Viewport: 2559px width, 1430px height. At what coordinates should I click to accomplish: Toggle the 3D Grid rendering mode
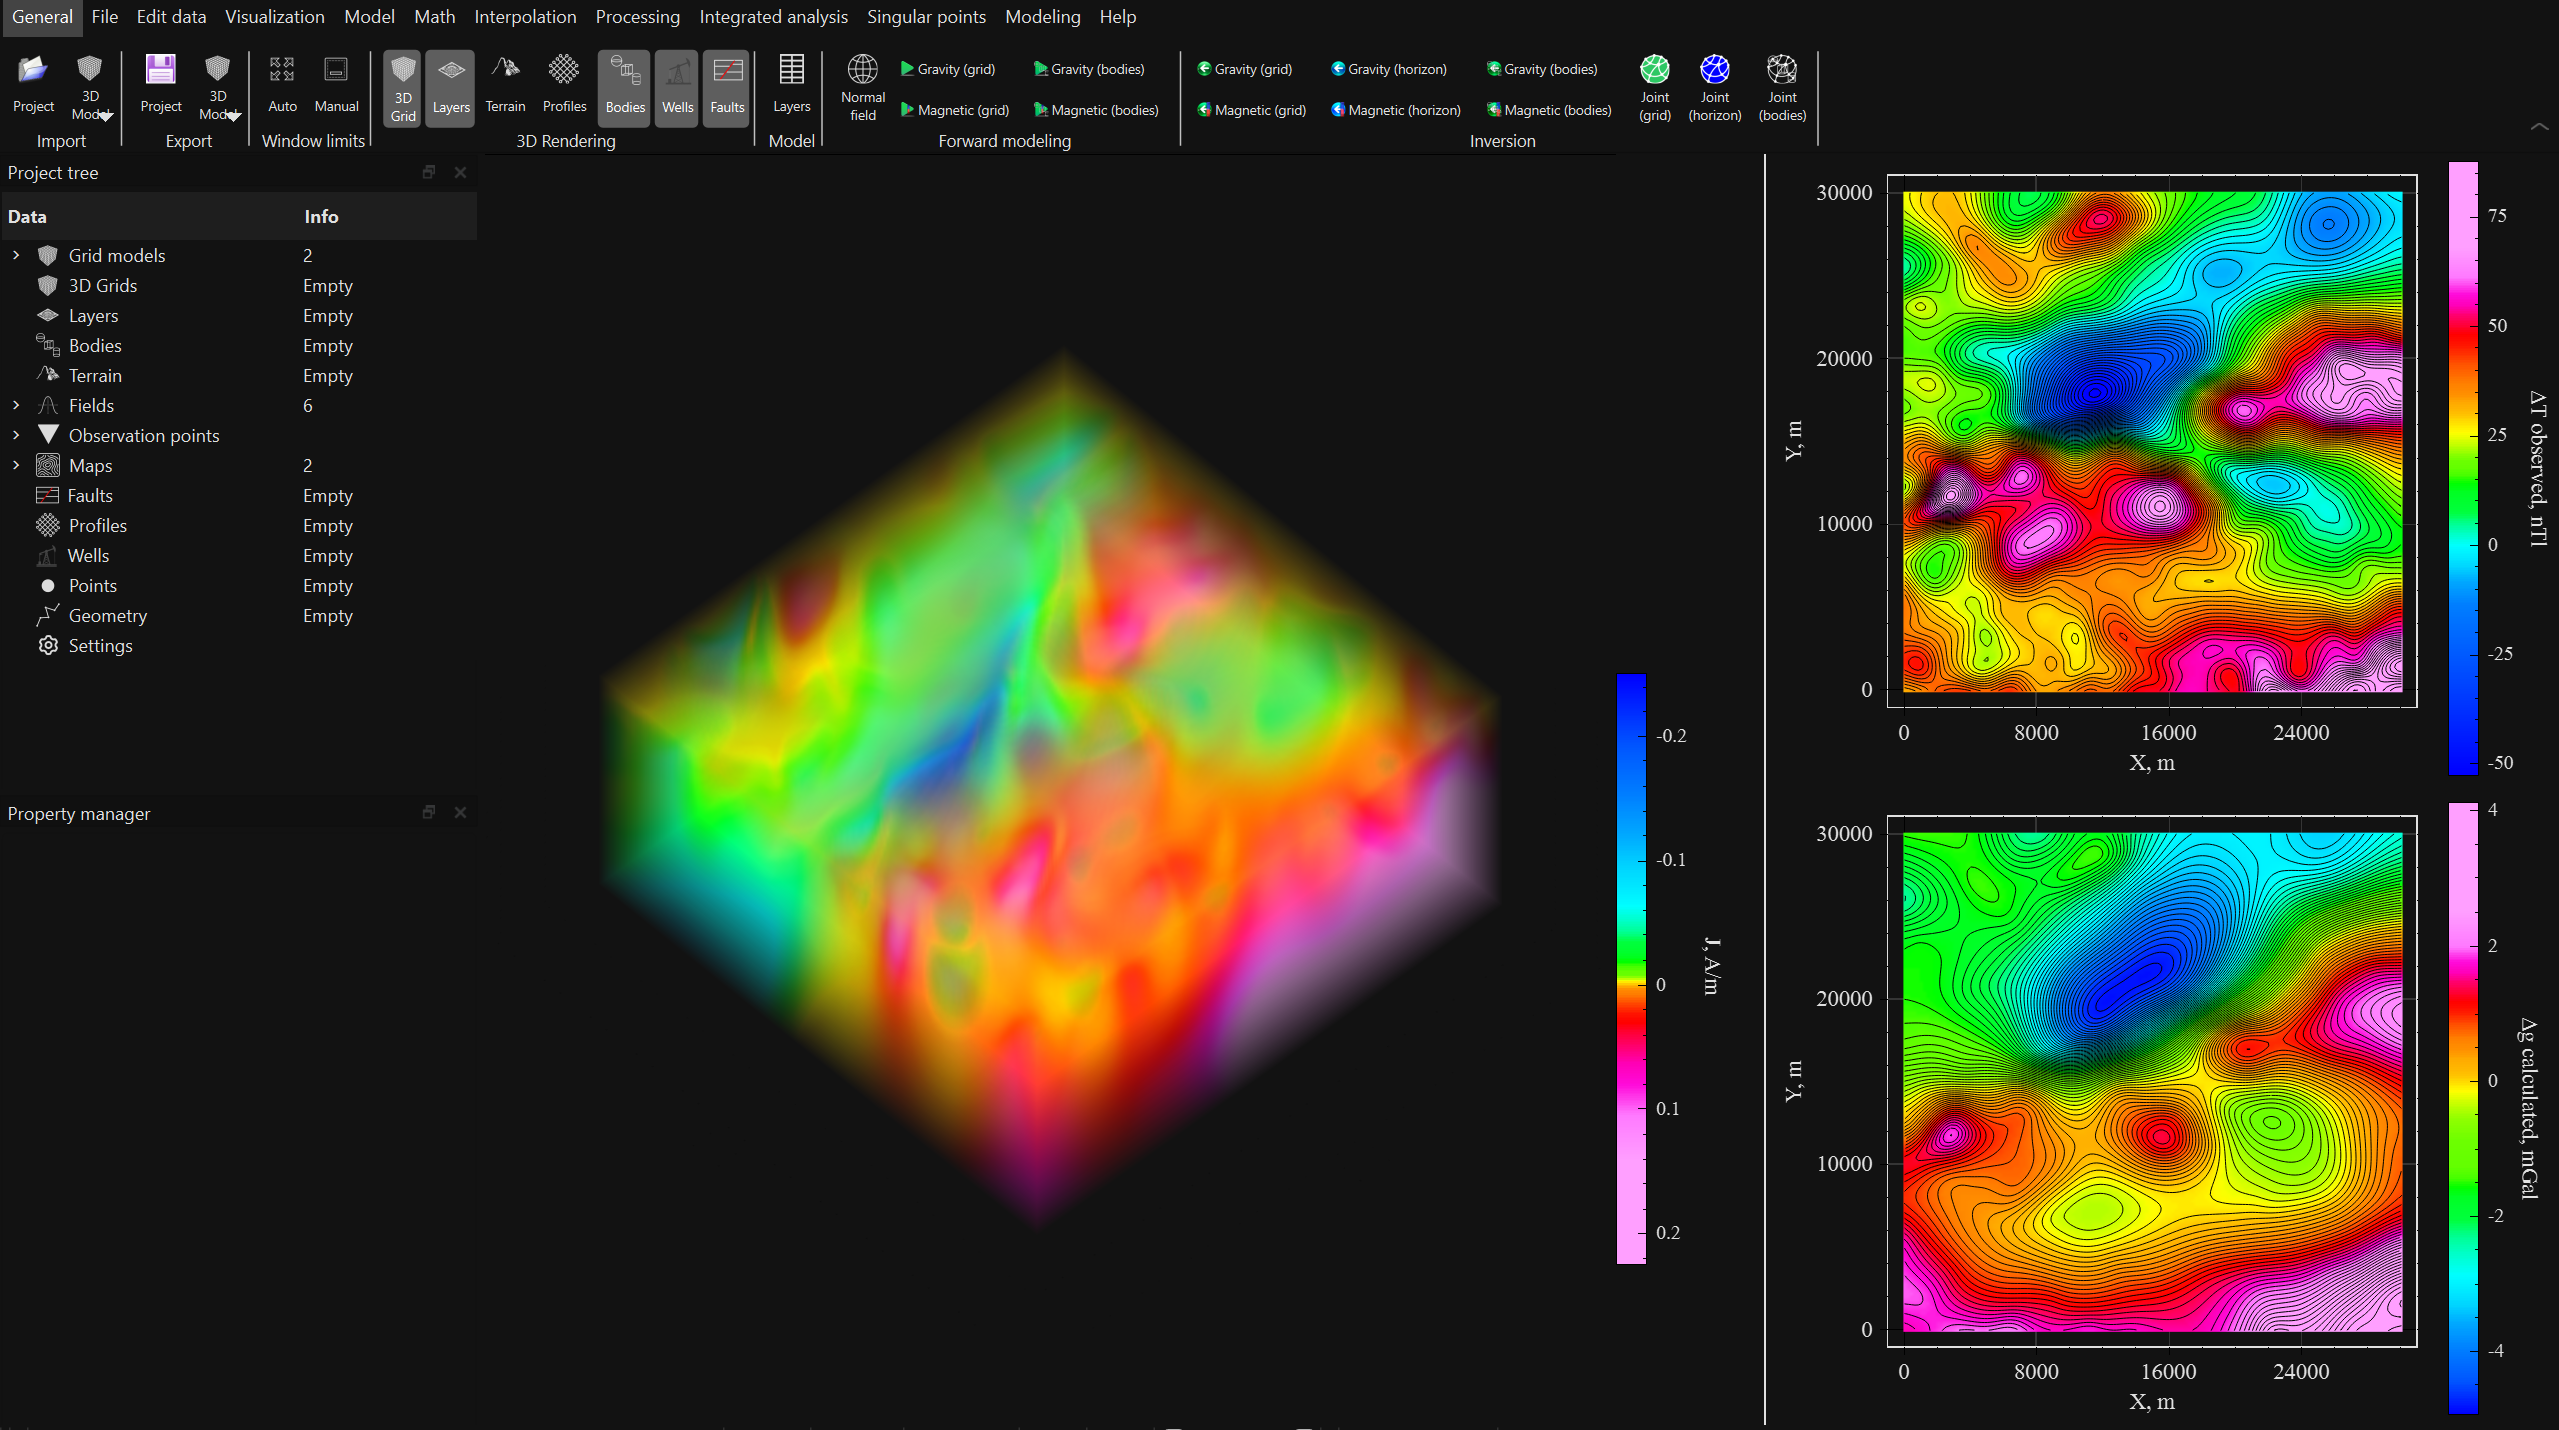(x=402, y=88)
